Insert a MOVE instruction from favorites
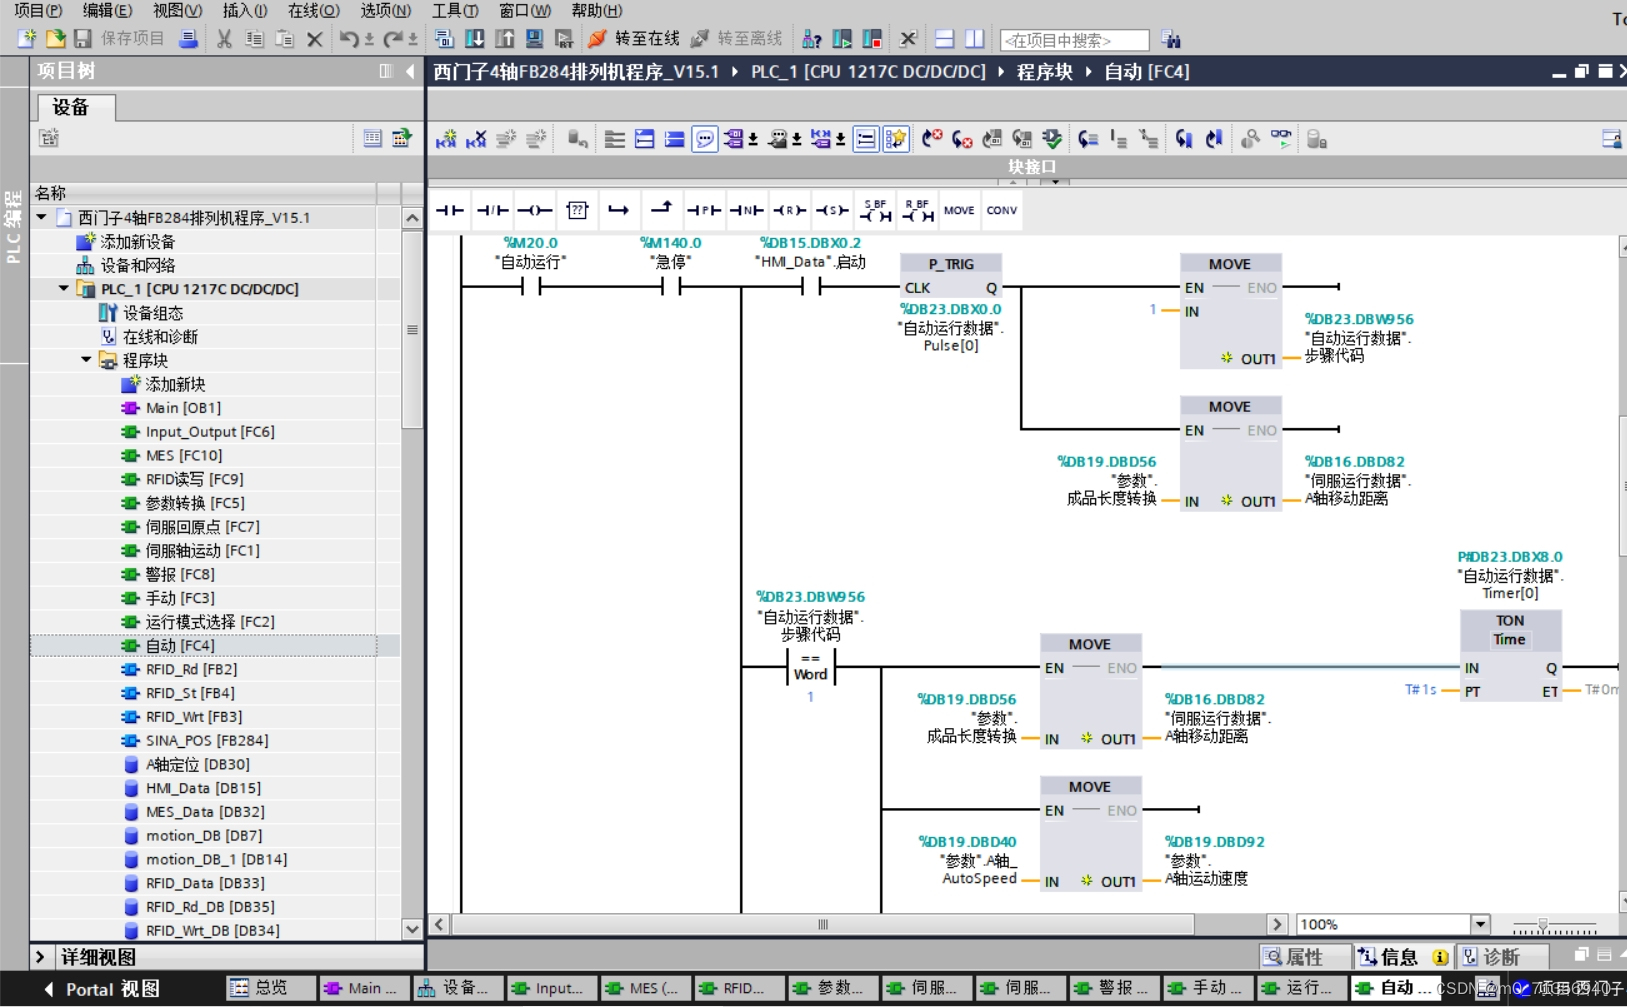 point(959,210)
